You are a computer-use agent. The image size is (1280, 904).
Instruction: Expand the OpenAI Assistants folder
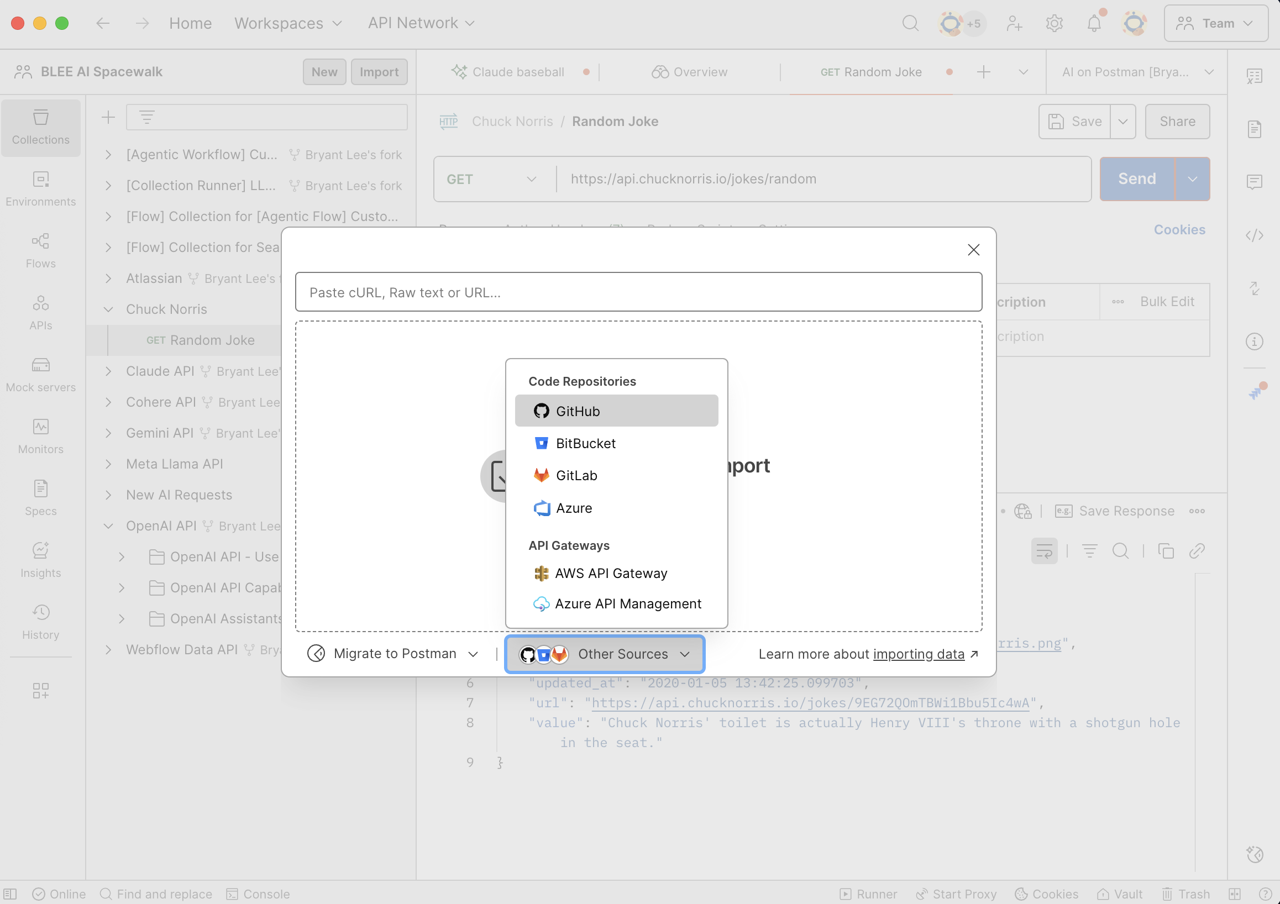124,618
